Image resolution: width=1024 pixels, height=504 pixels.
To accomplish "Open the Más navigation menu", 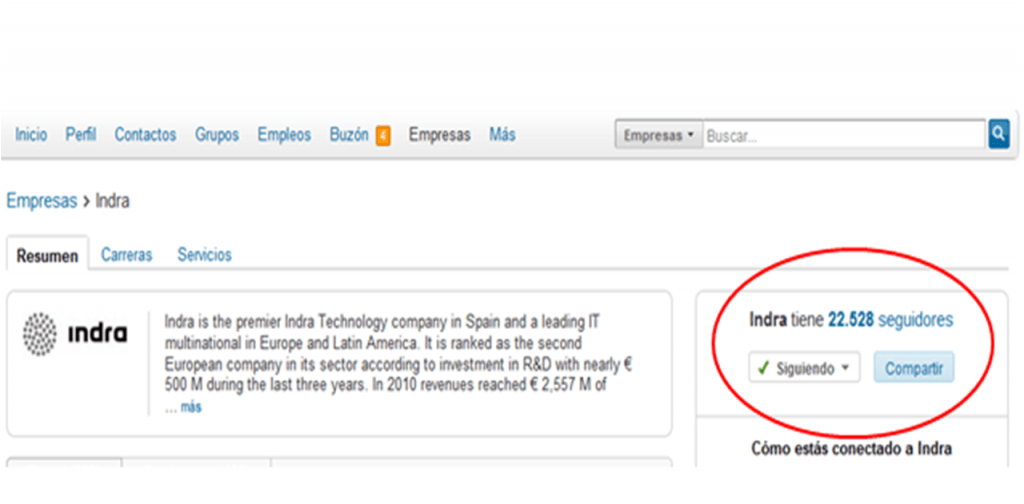I will point(502,135).
